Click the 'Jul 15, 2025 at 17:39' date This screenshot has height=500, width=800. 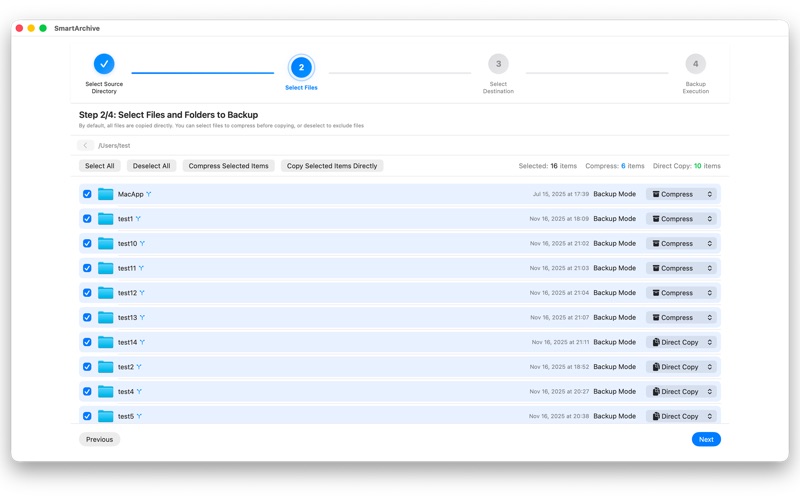click(561, 194)
